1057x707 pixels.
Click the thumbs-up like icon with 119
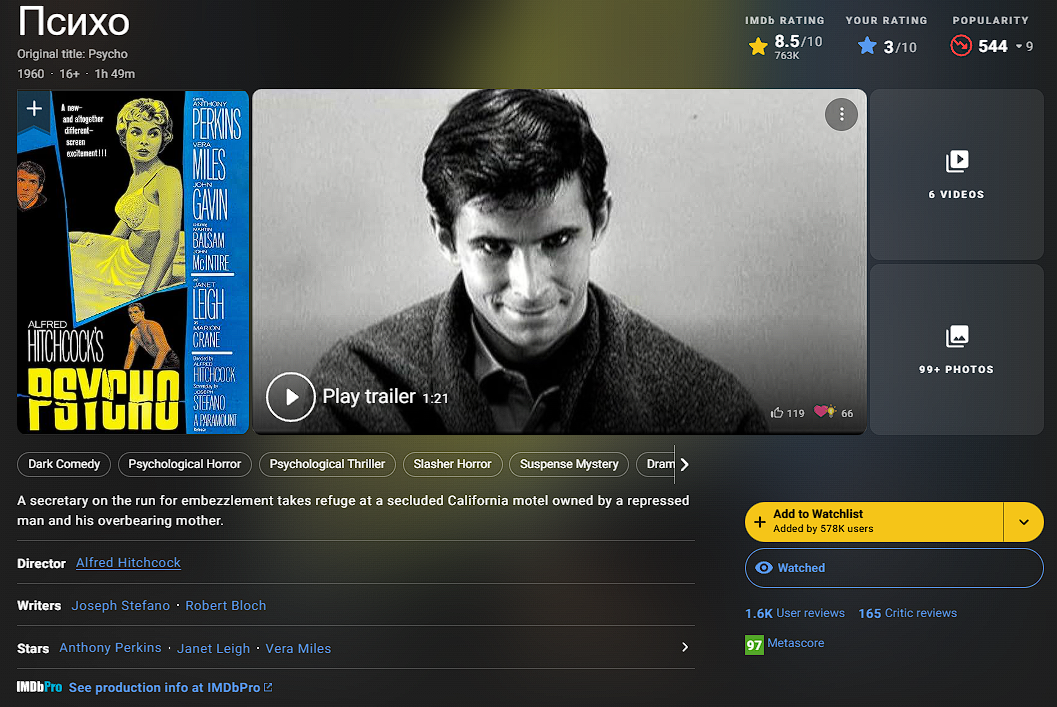click(777, 412)
